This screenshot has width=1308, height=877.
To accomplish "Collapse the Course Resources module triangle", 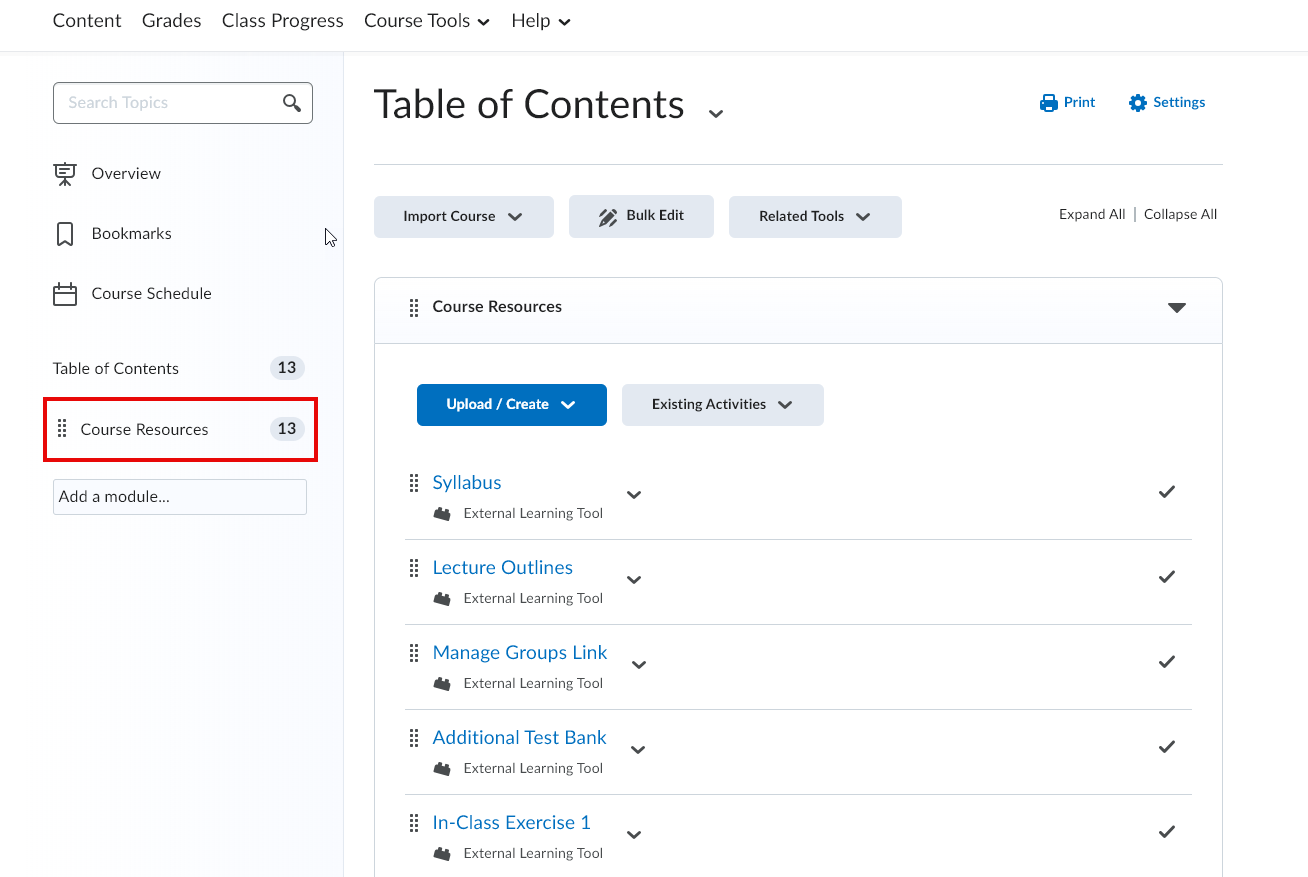I will (x=1177, y=308).
